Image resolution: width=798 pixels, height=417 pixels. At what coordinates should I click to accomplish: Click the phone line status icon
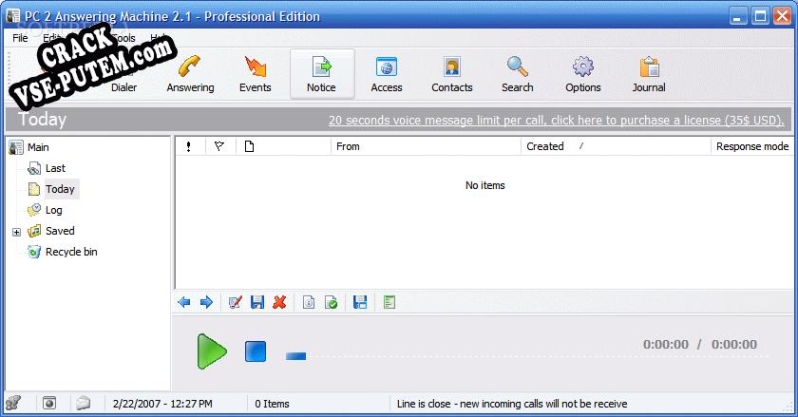pos(13,403)
